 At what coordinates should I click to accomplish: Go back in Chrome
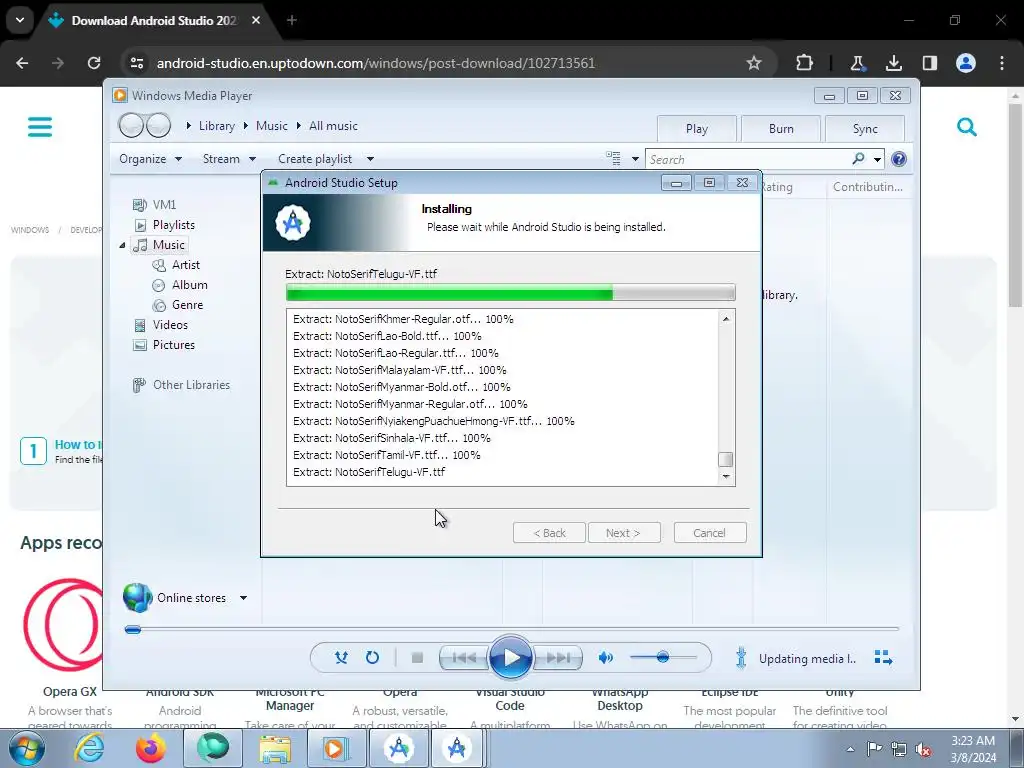click(x=22, y=63)
